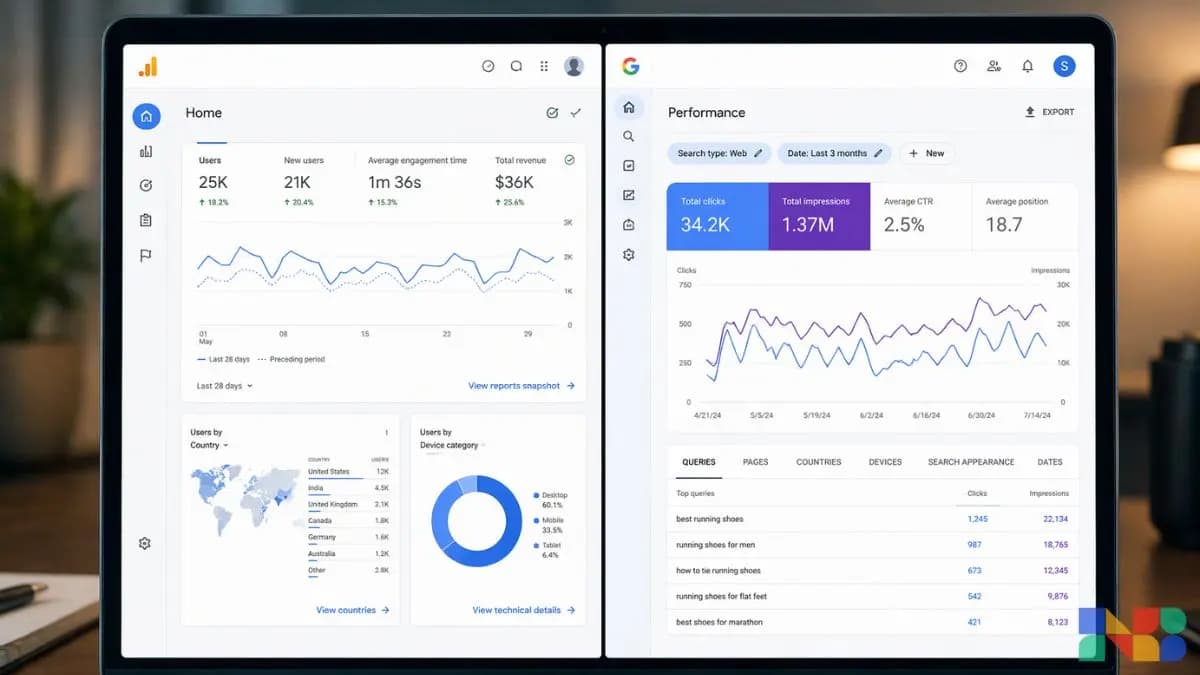
Task: Click the insights icon beside Home title
Action: [x=552, y=113]
